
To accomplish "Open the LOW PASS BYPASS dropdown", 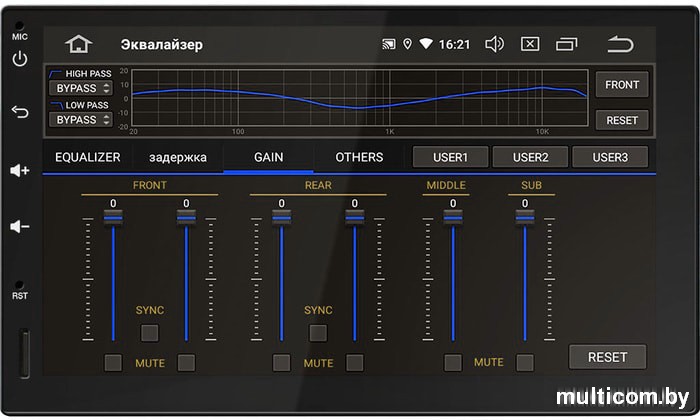I will pyautogui.click(x=81, y=120).
